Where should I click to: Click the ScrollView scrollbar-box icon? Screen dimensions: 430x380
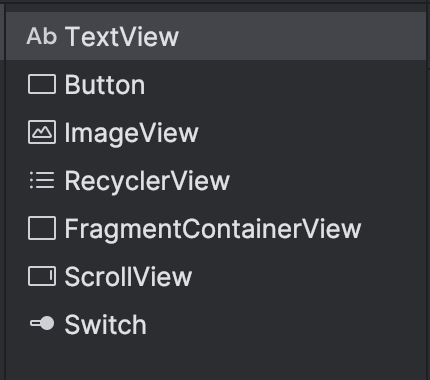[42, 276]
